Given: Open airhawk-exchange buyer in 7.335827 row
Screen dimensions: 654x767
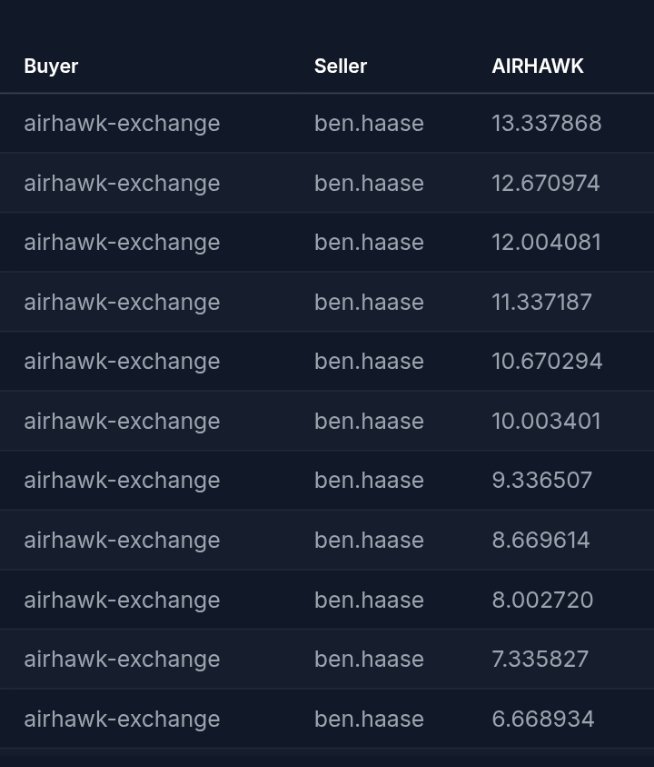Looking at the screenshot, I should pos(122,659).
